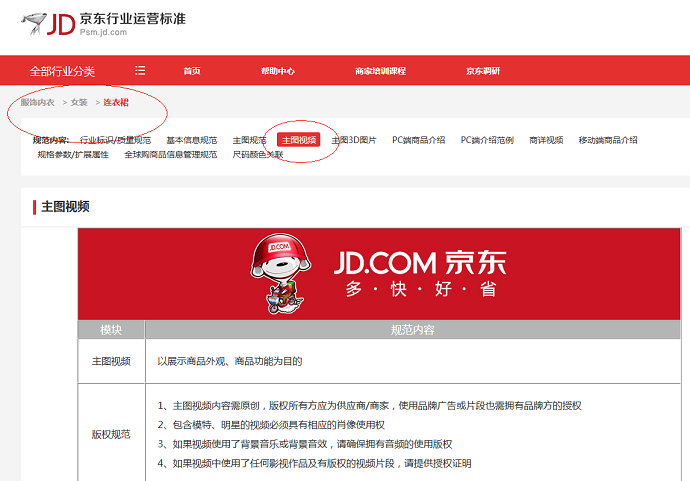This screenshot has height=481, width=690.
Task: Click the 女装 breadcrumb link
Action: (79, 103)
